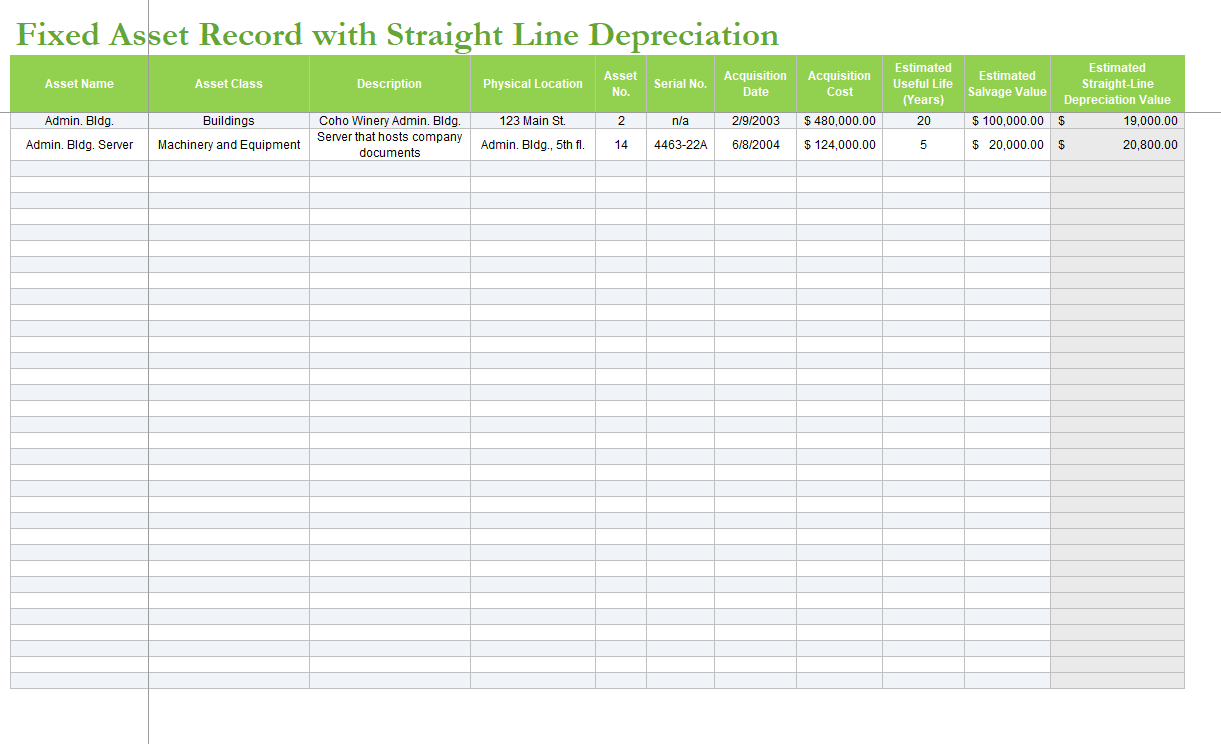
Task: Click the 'Acquisition Date' column header
Action: click(756, 84)
